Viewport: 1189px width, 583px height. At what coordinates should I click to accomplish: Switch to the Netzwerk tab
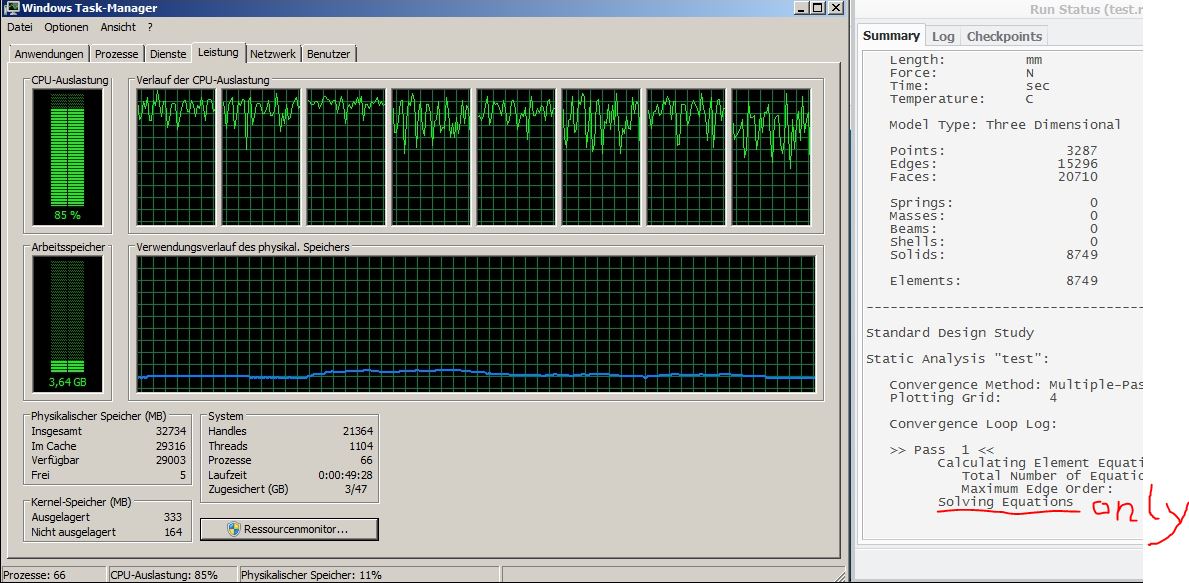[x=273, y=54]
